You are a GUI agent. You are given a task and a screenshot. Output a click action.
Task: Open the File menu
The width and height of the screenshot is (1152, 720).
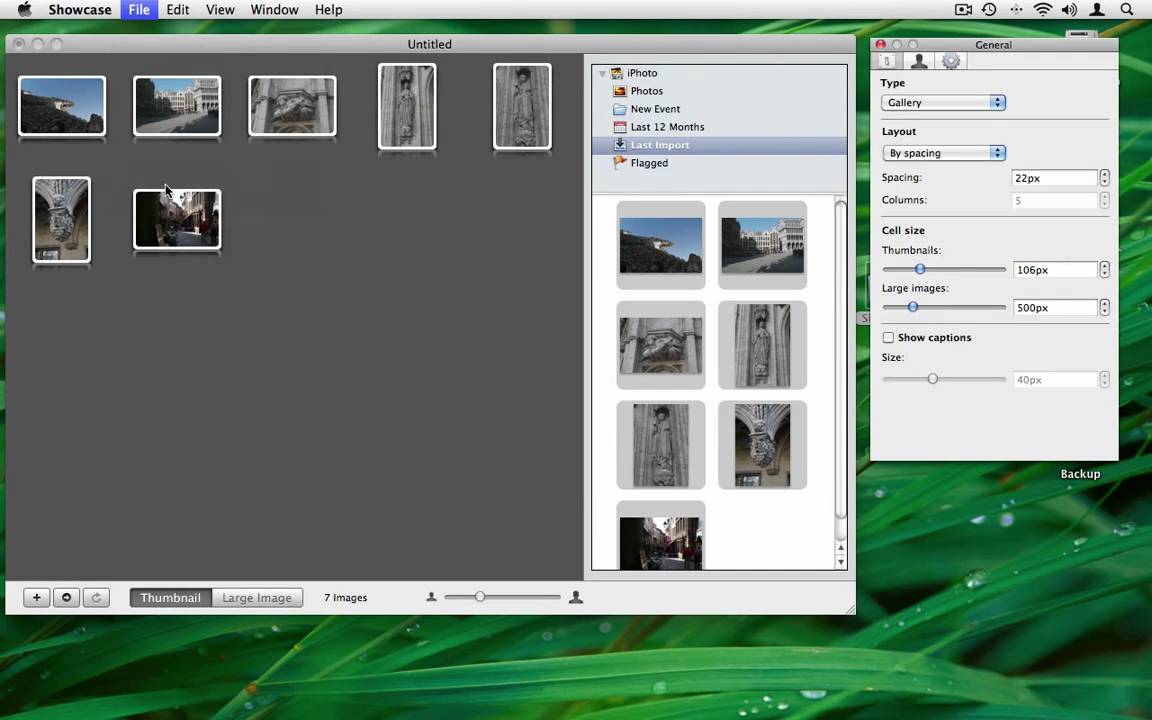[139, 10]
